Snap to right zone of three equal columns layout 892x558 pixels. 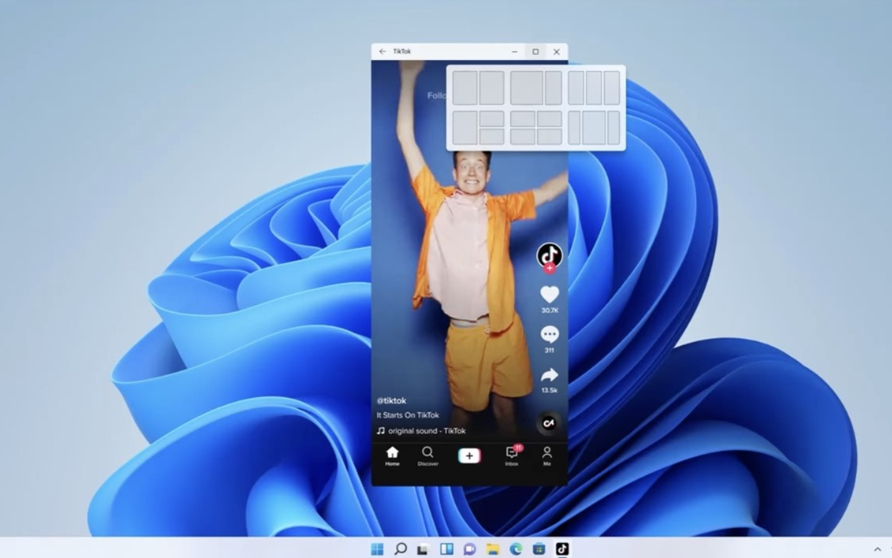pos(612,88)
